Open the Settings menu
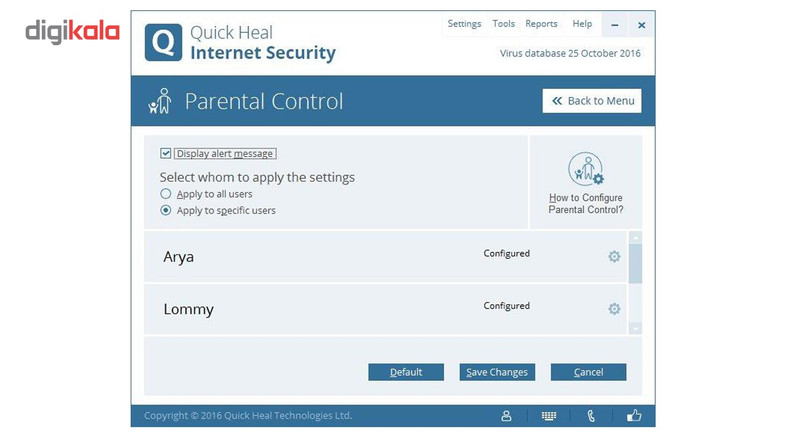Viewport: 800px width, 438px height. tap(464, 23)
